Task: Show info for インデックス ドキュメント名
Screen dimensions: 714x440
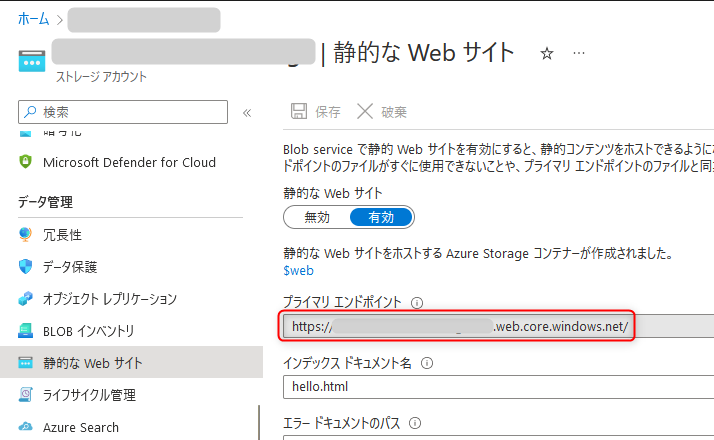Action: click(427, 363)
